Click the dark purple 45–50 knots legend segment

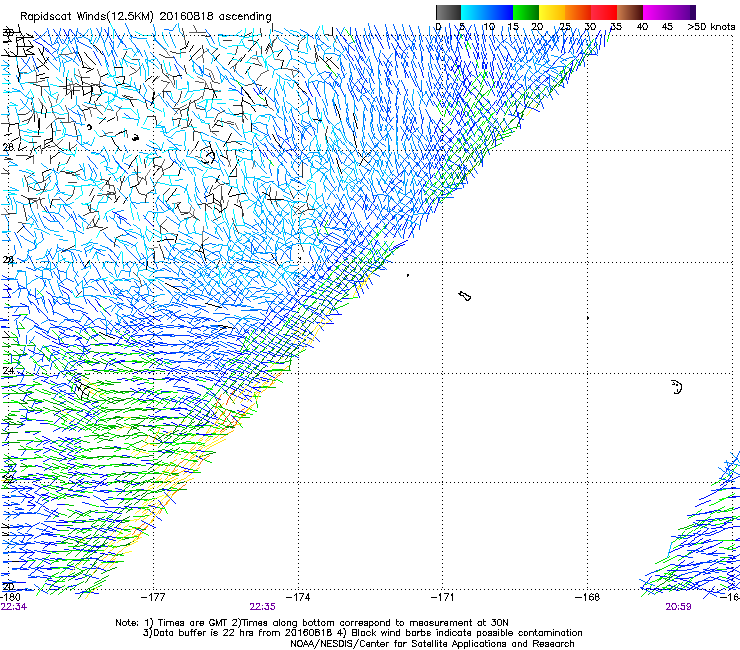[x=682, y=12]
